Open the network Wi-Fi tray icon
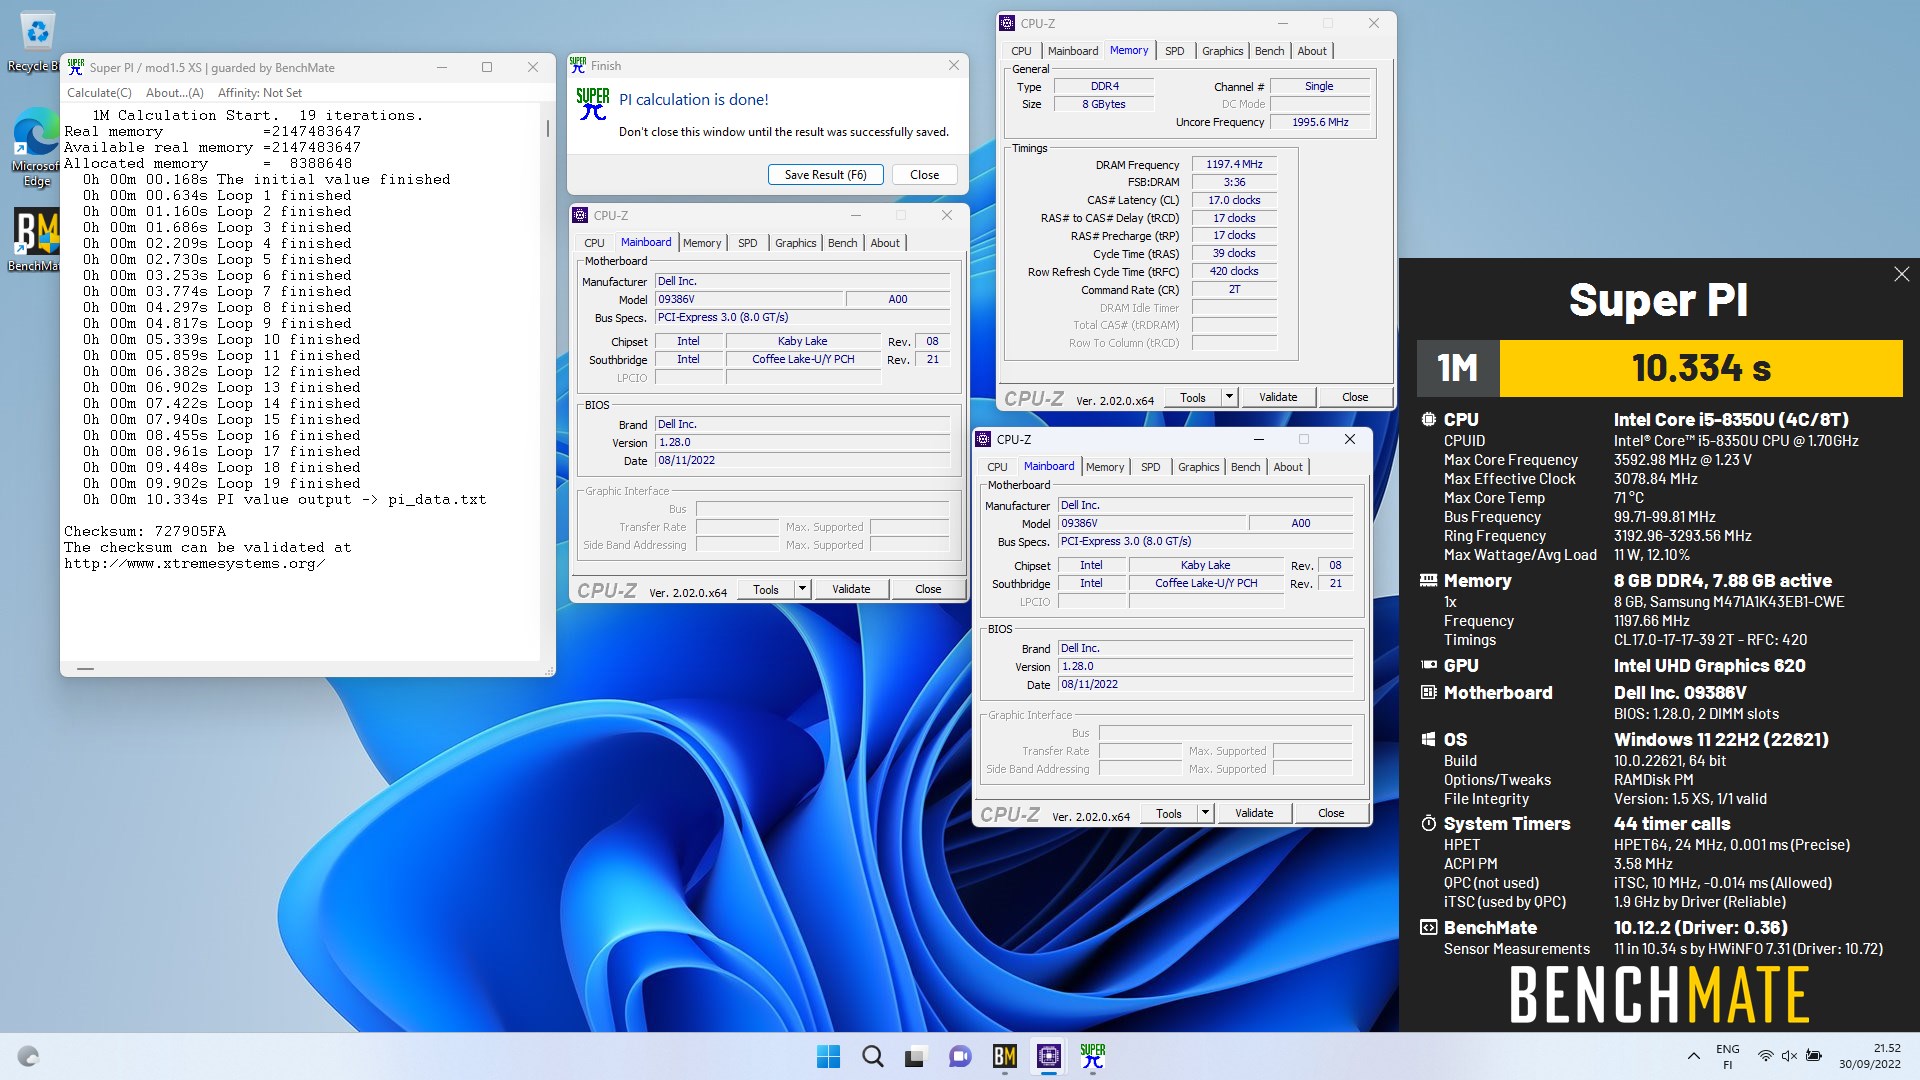1920x1080 pixels. [1766, 1056]
